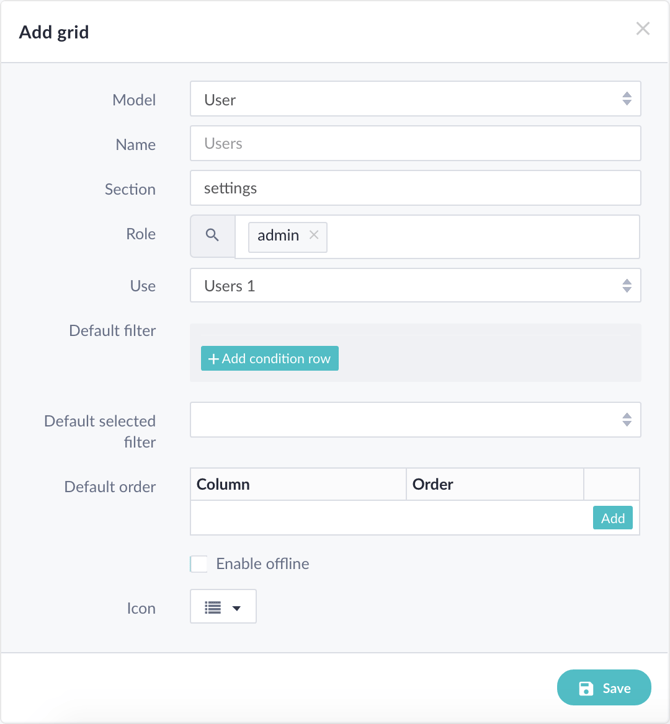Viewport: 670px width, 724px height.
Task: Click the Use field select arrows
Action: 627,286
